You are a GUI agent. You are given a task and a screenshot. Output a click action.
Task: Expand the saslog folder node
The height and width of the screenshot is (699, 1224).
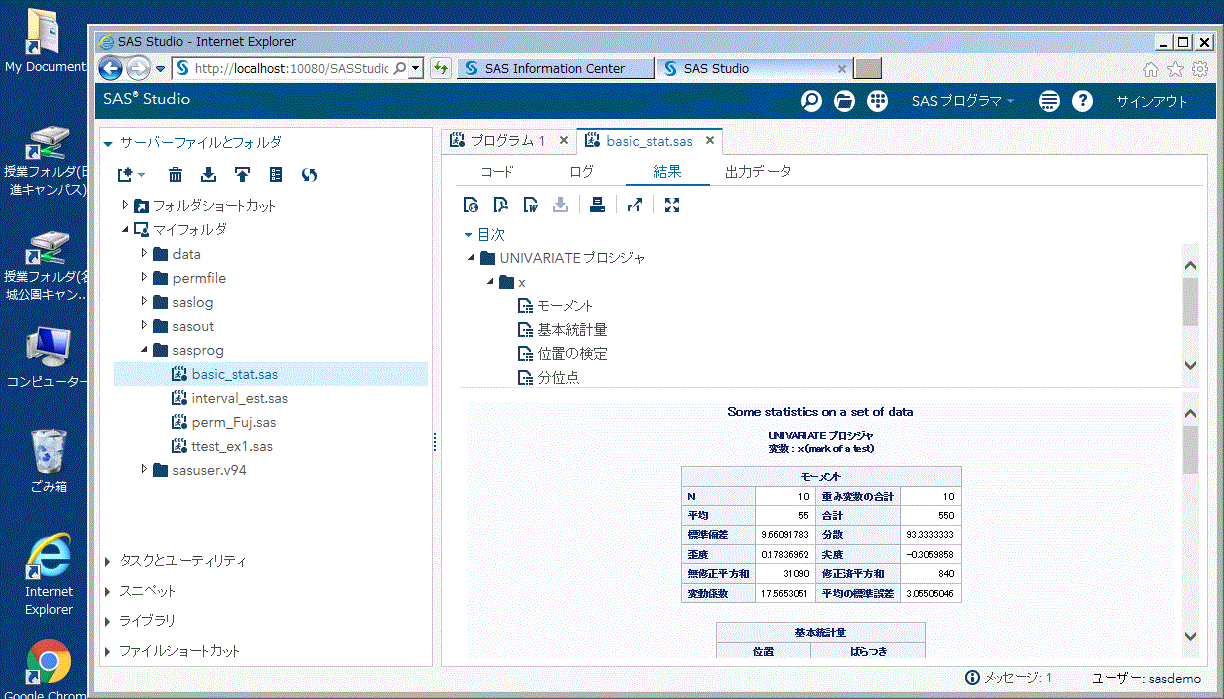(x=144, y=302)
